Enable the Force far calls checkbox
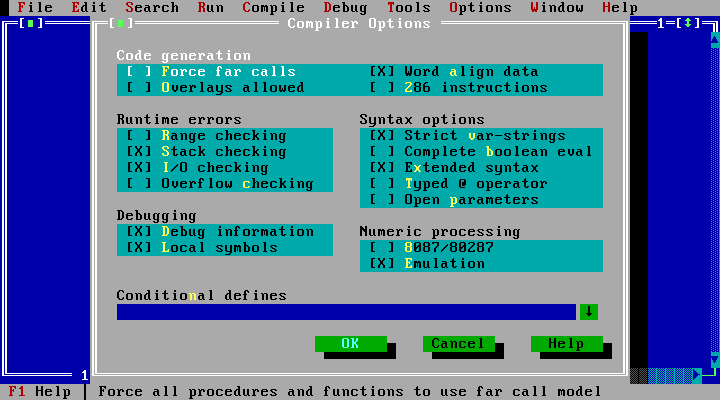Screen dimensions: 720x400 tap(140, 72)
